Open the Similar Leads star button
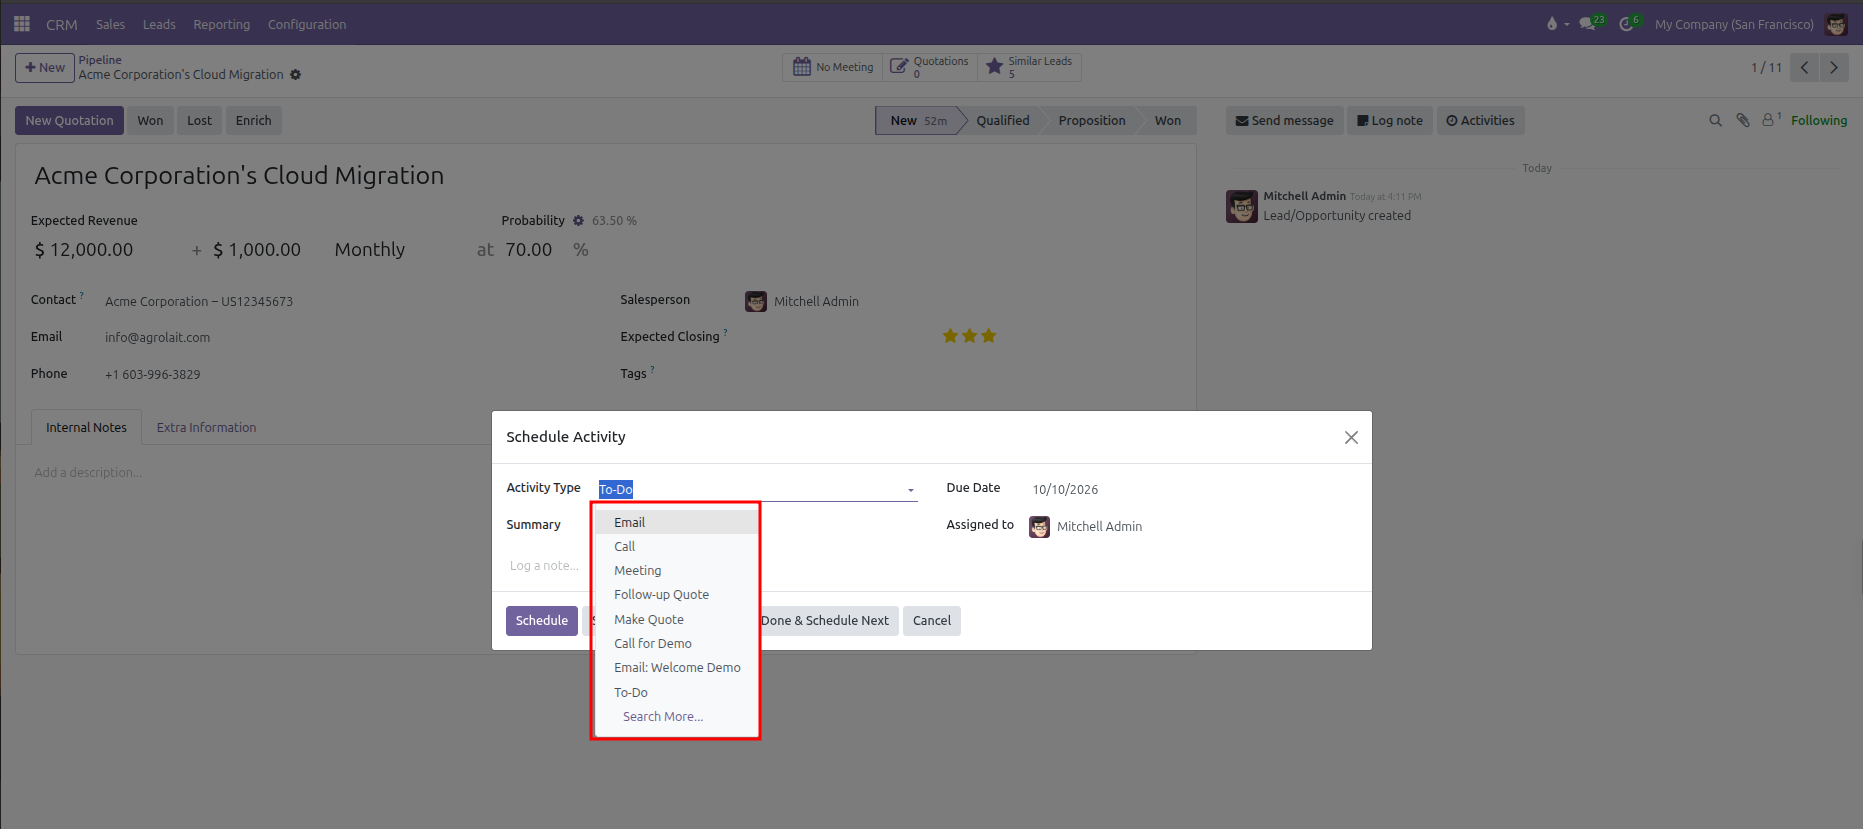The height and width of the screenshot is (829, 1863). [x=1029, y=67]
